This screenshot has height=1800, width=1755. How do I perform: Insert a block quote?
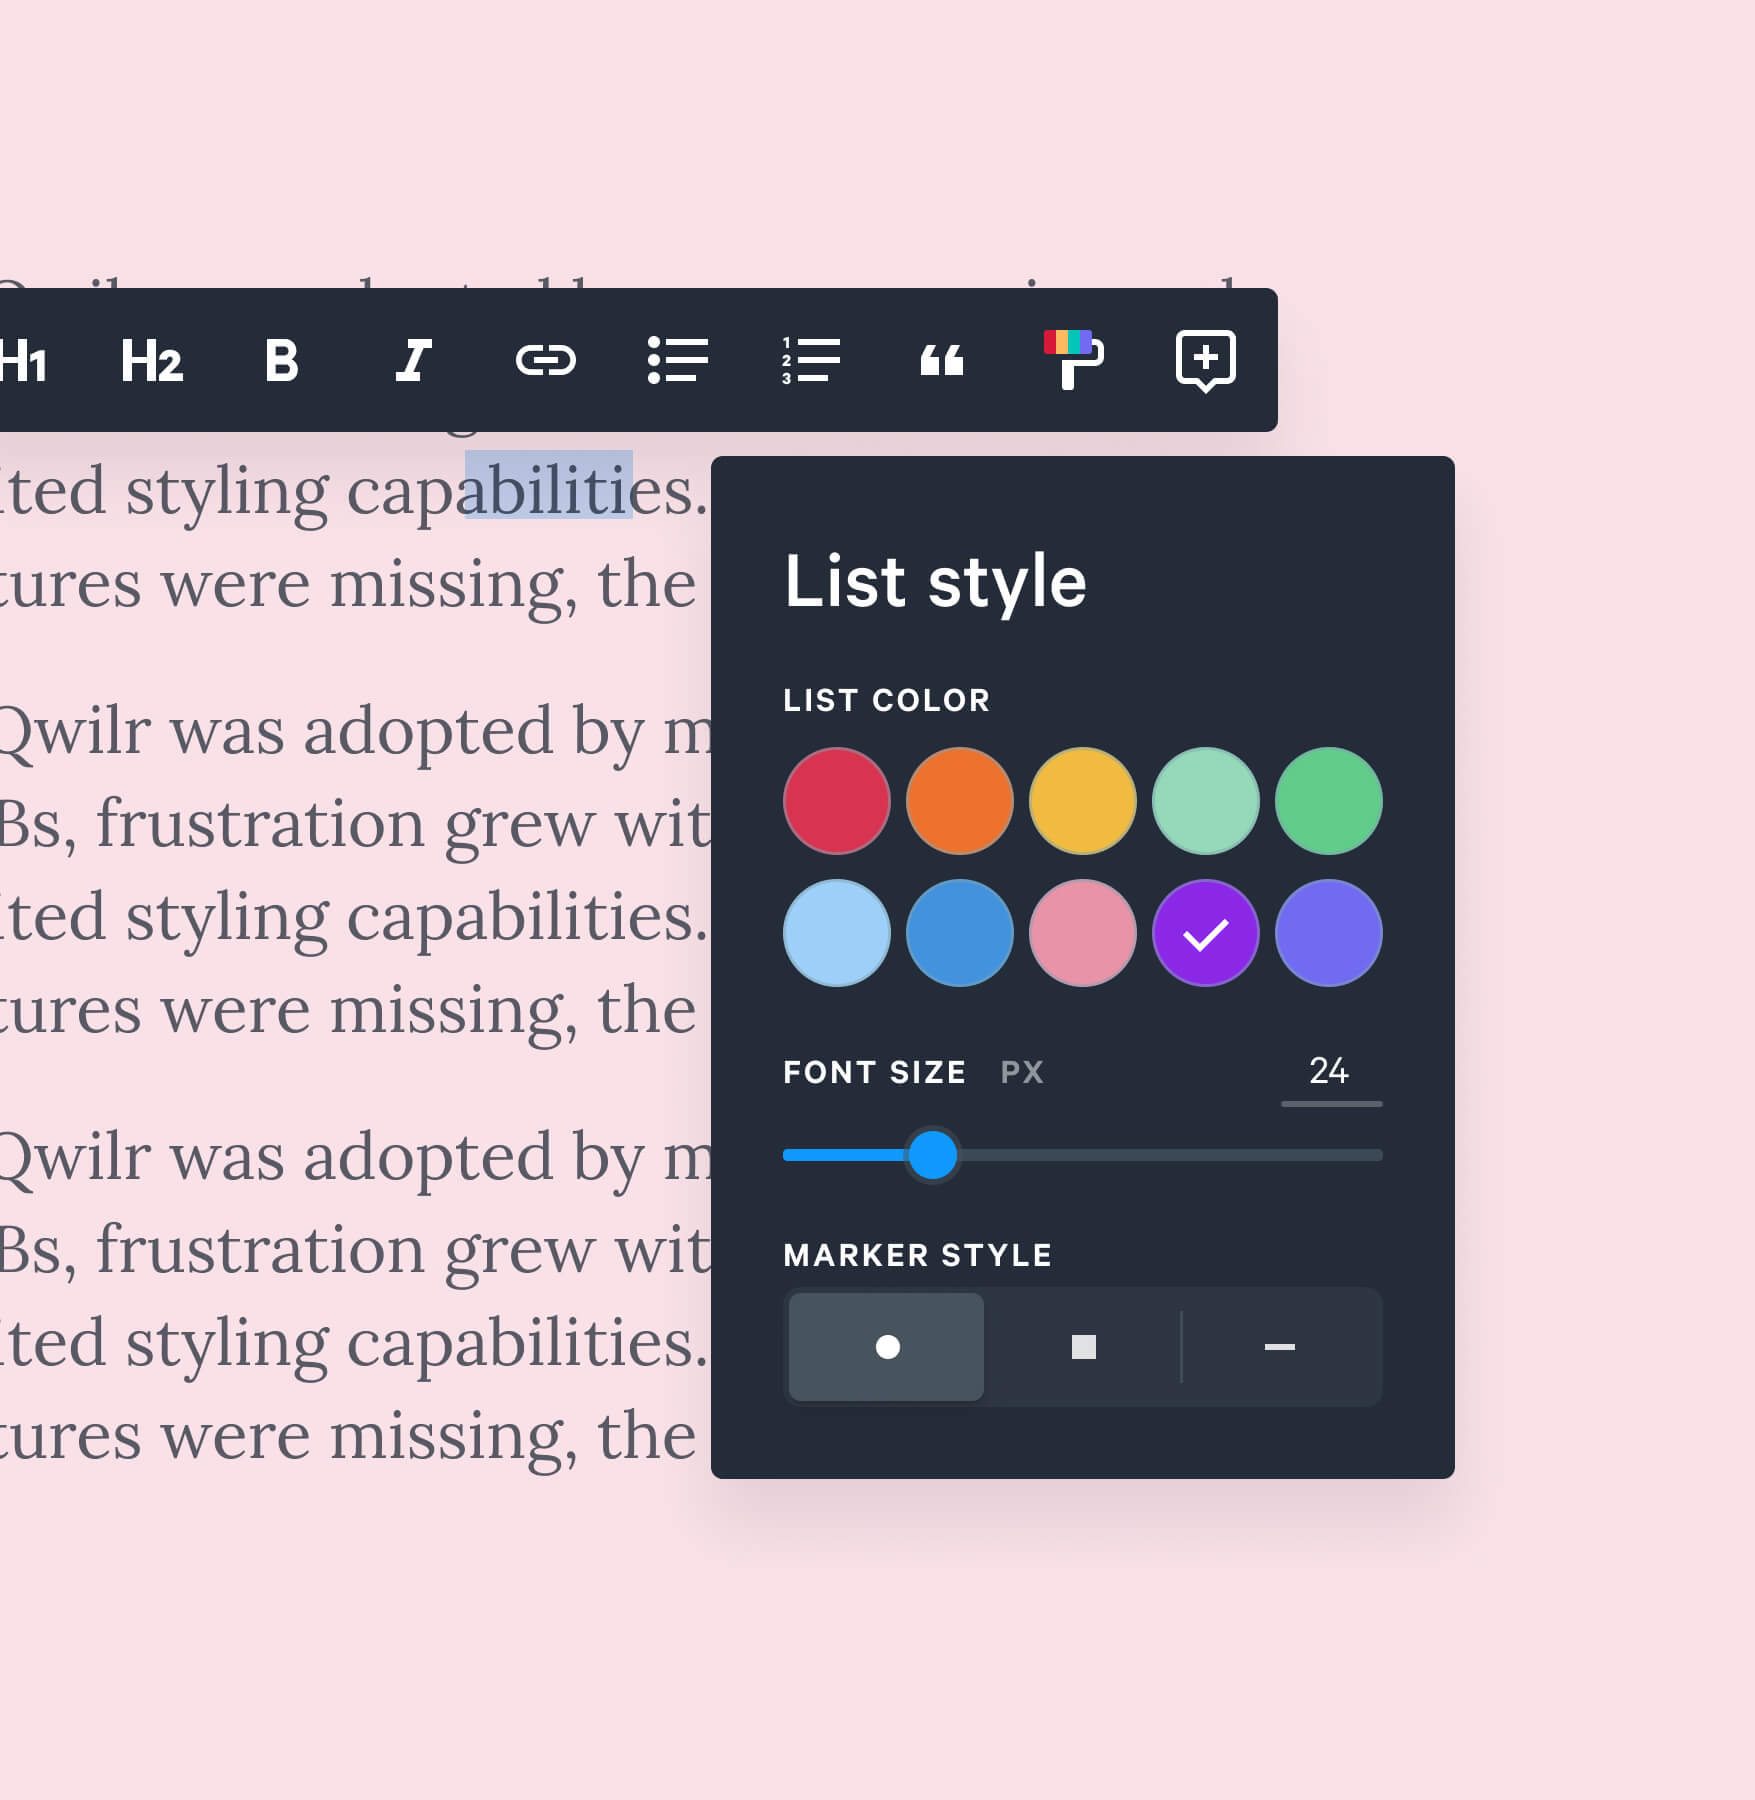click(941, 361)
